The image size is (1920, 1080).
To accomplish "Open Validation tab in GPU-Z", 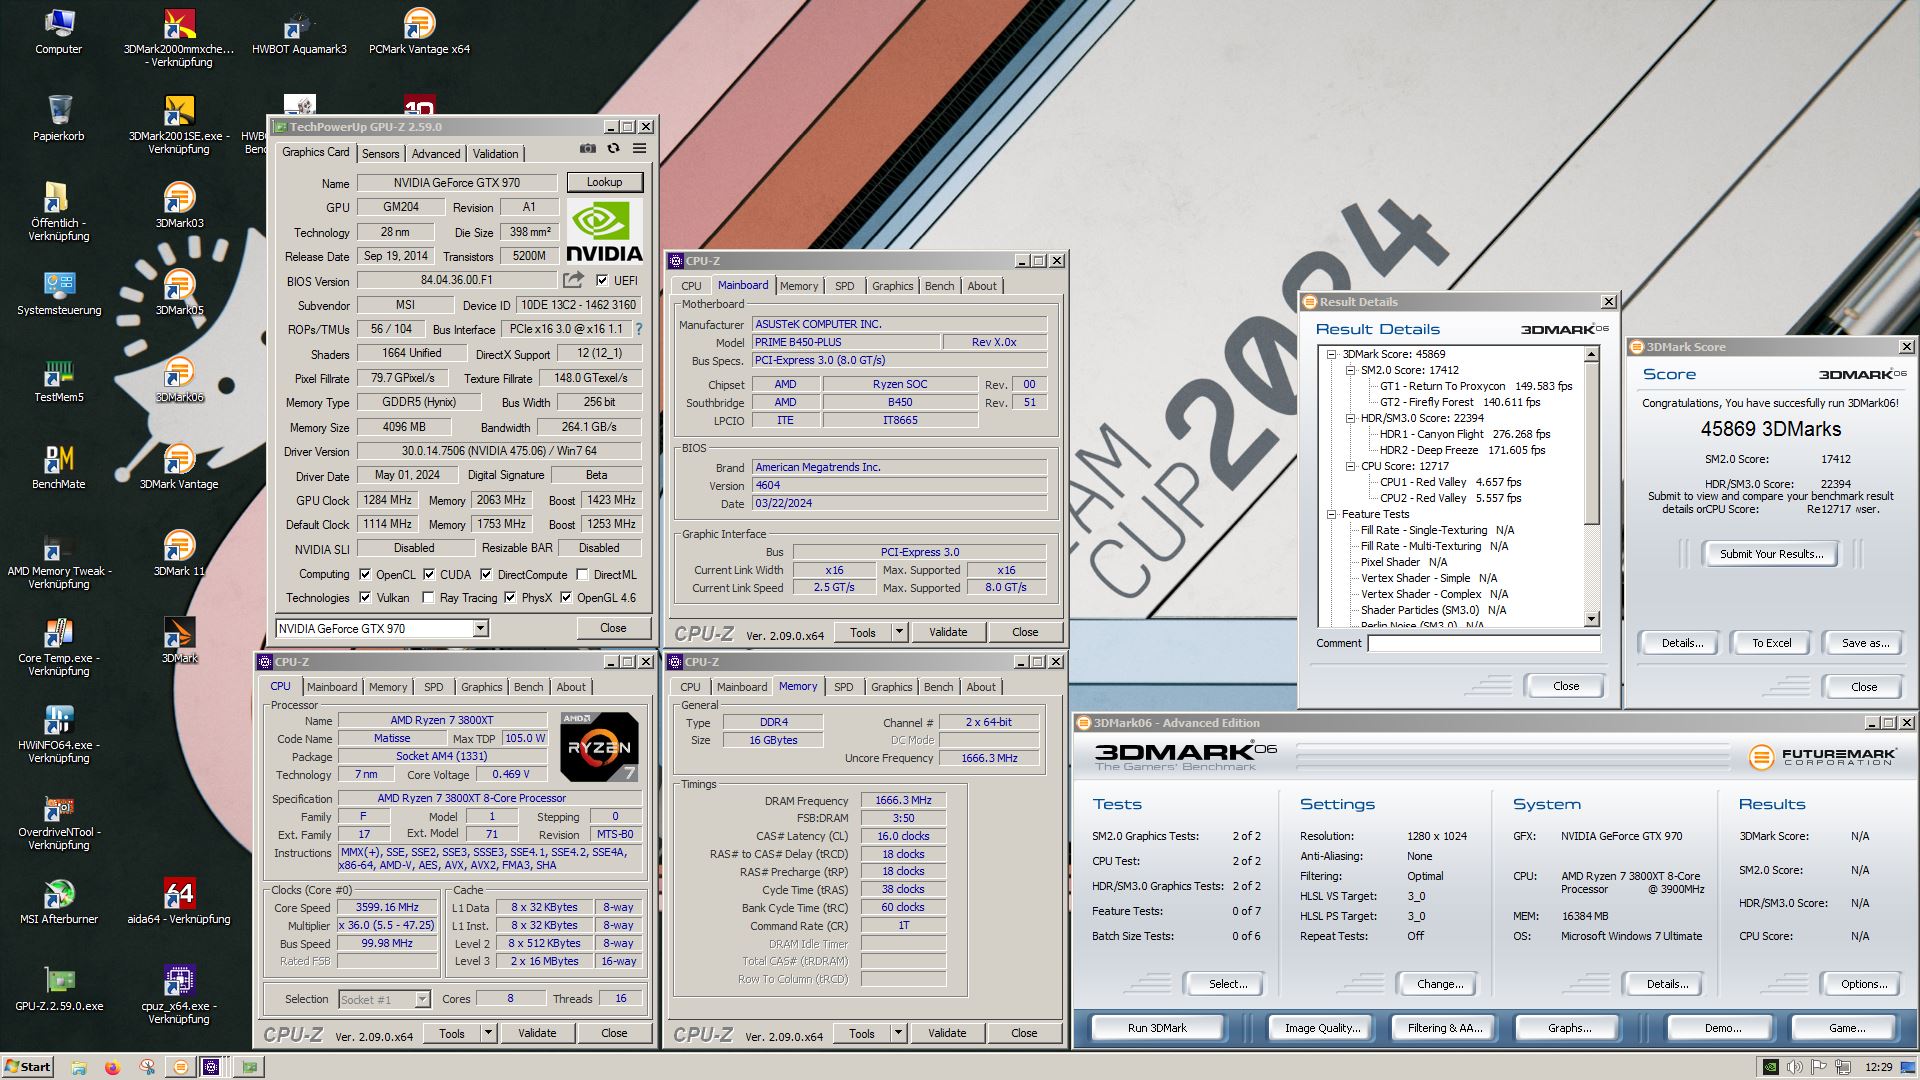I will click(x=495, y=154).
